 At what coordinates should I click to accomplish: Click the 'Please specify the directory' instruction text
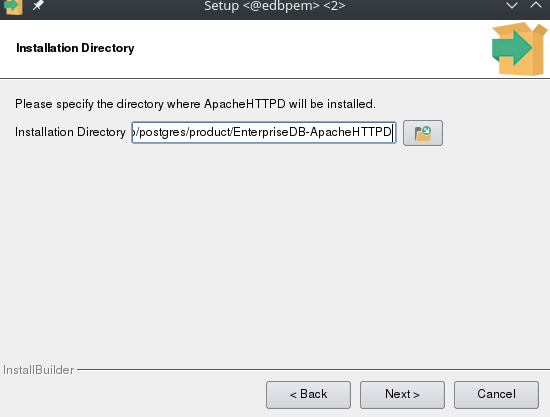pos(195,104)
